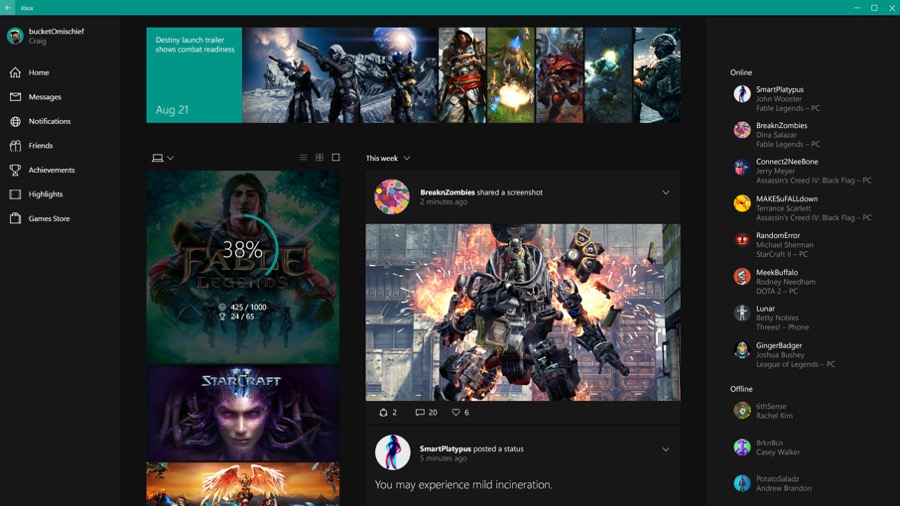Open bucketOmischief profile avatar

[x=15, y=36]
